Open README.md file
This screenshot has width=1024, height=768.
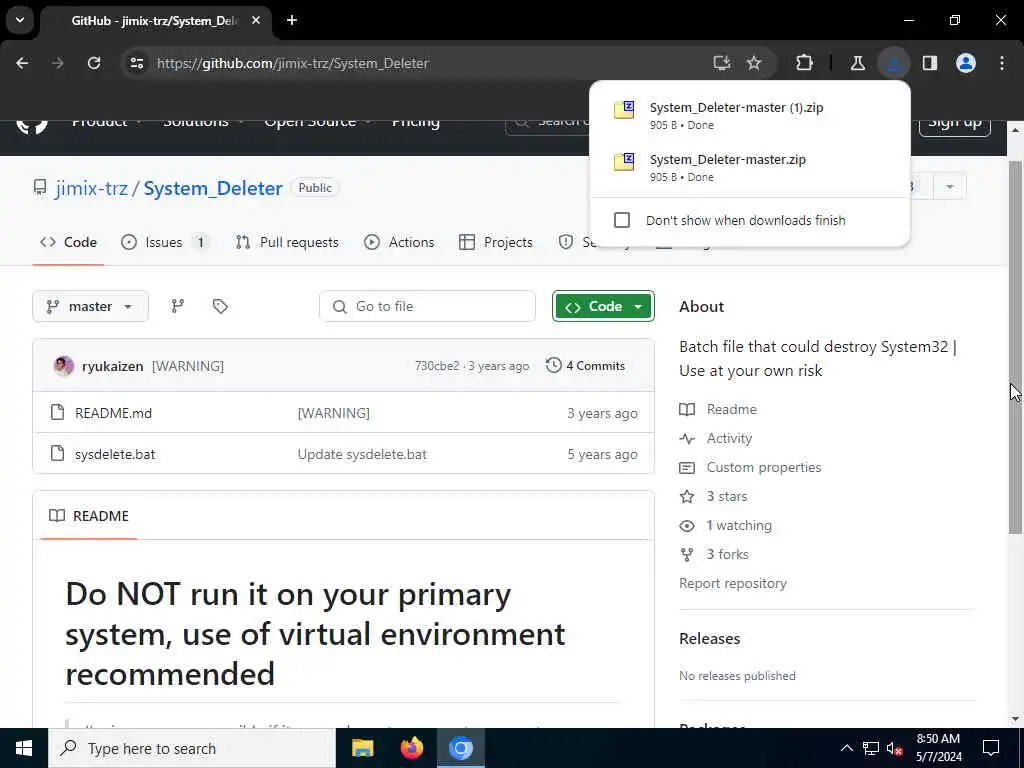tap(113, 413)
